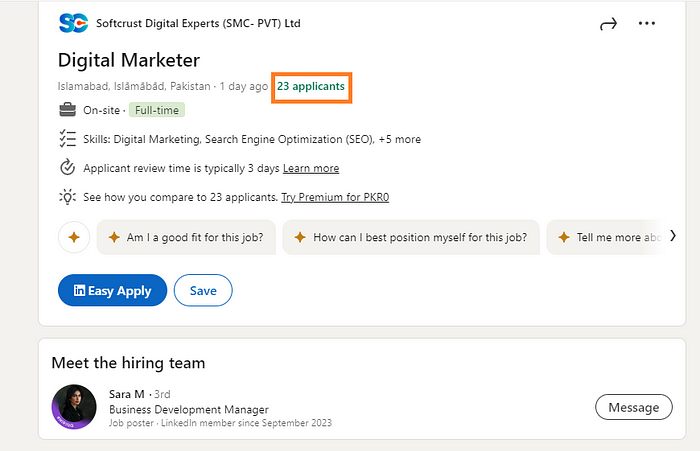Save this job posting

pos(203,290)
